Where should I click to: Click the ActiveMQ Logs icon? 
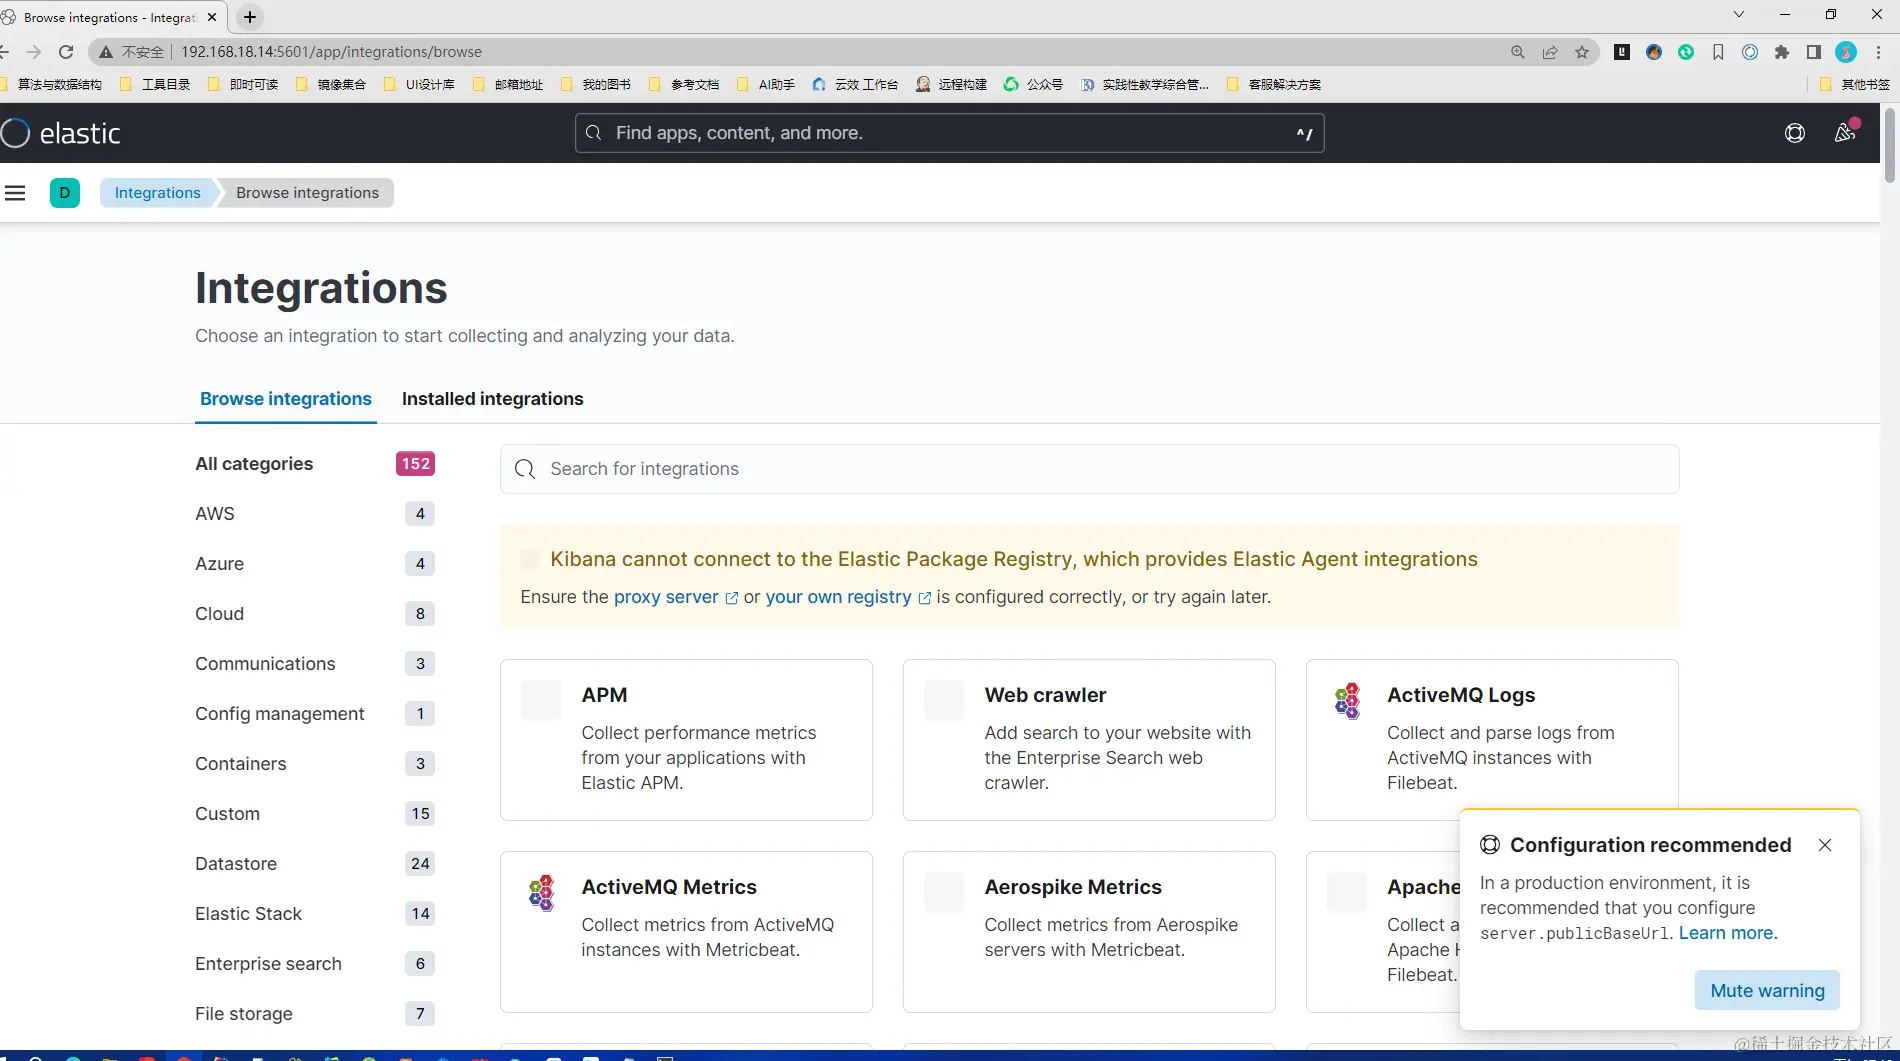(1347, 701)
